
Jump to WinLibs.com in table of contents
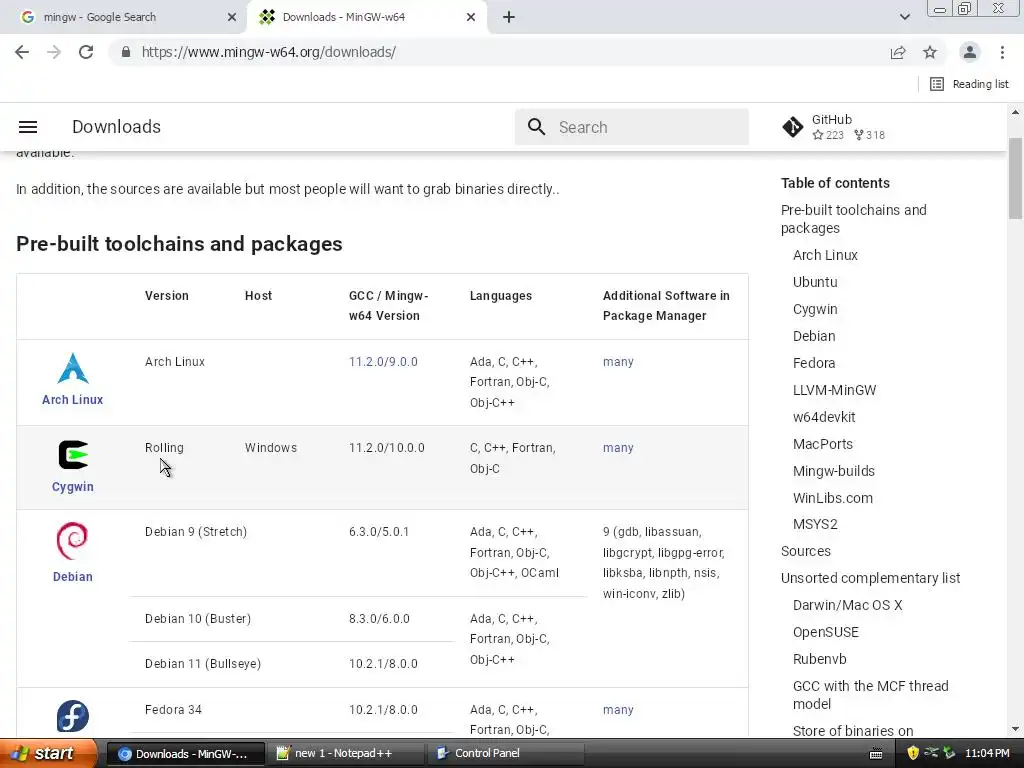point(833,498)
